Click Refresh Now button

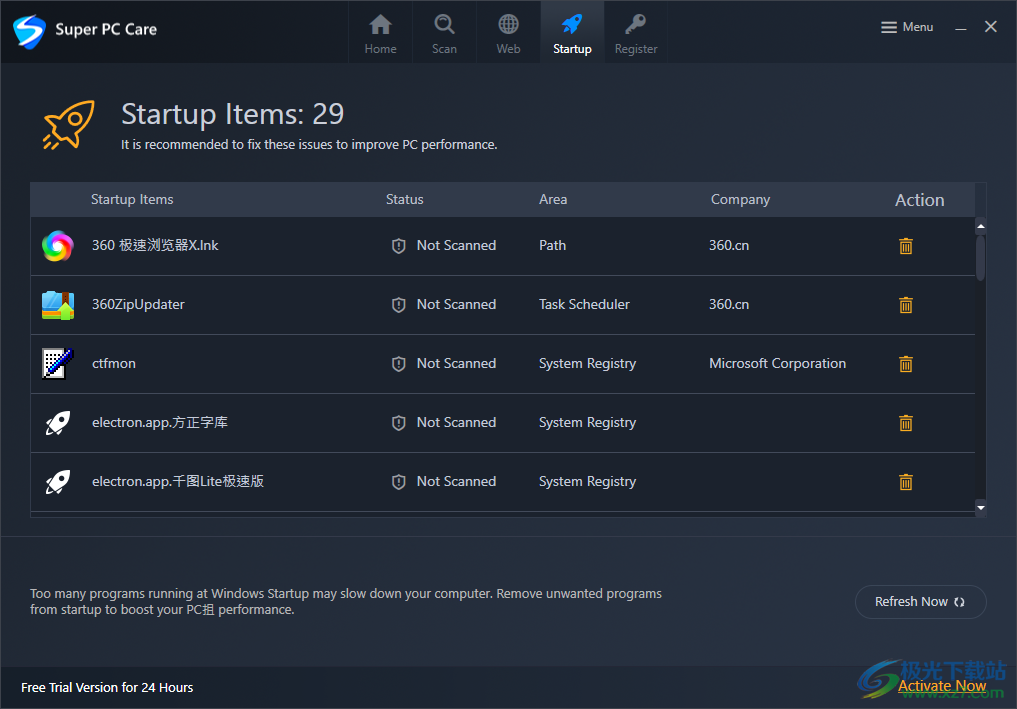[920, 602]
